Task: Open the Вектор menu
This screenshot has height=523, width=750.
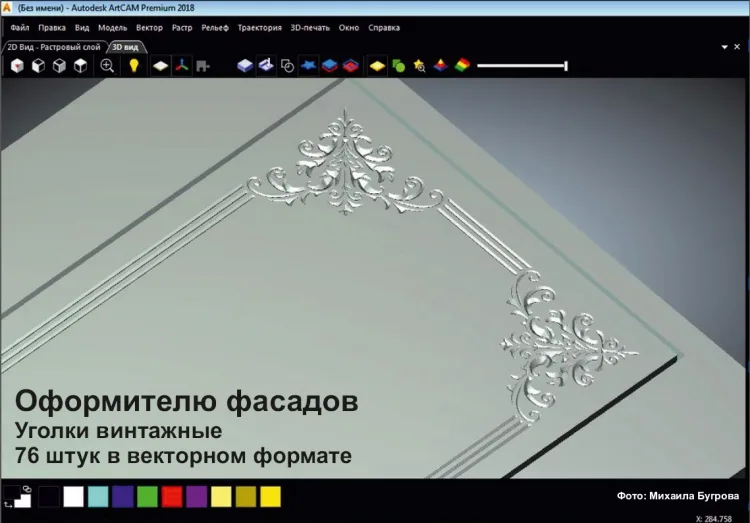Action: click(149, 28)
